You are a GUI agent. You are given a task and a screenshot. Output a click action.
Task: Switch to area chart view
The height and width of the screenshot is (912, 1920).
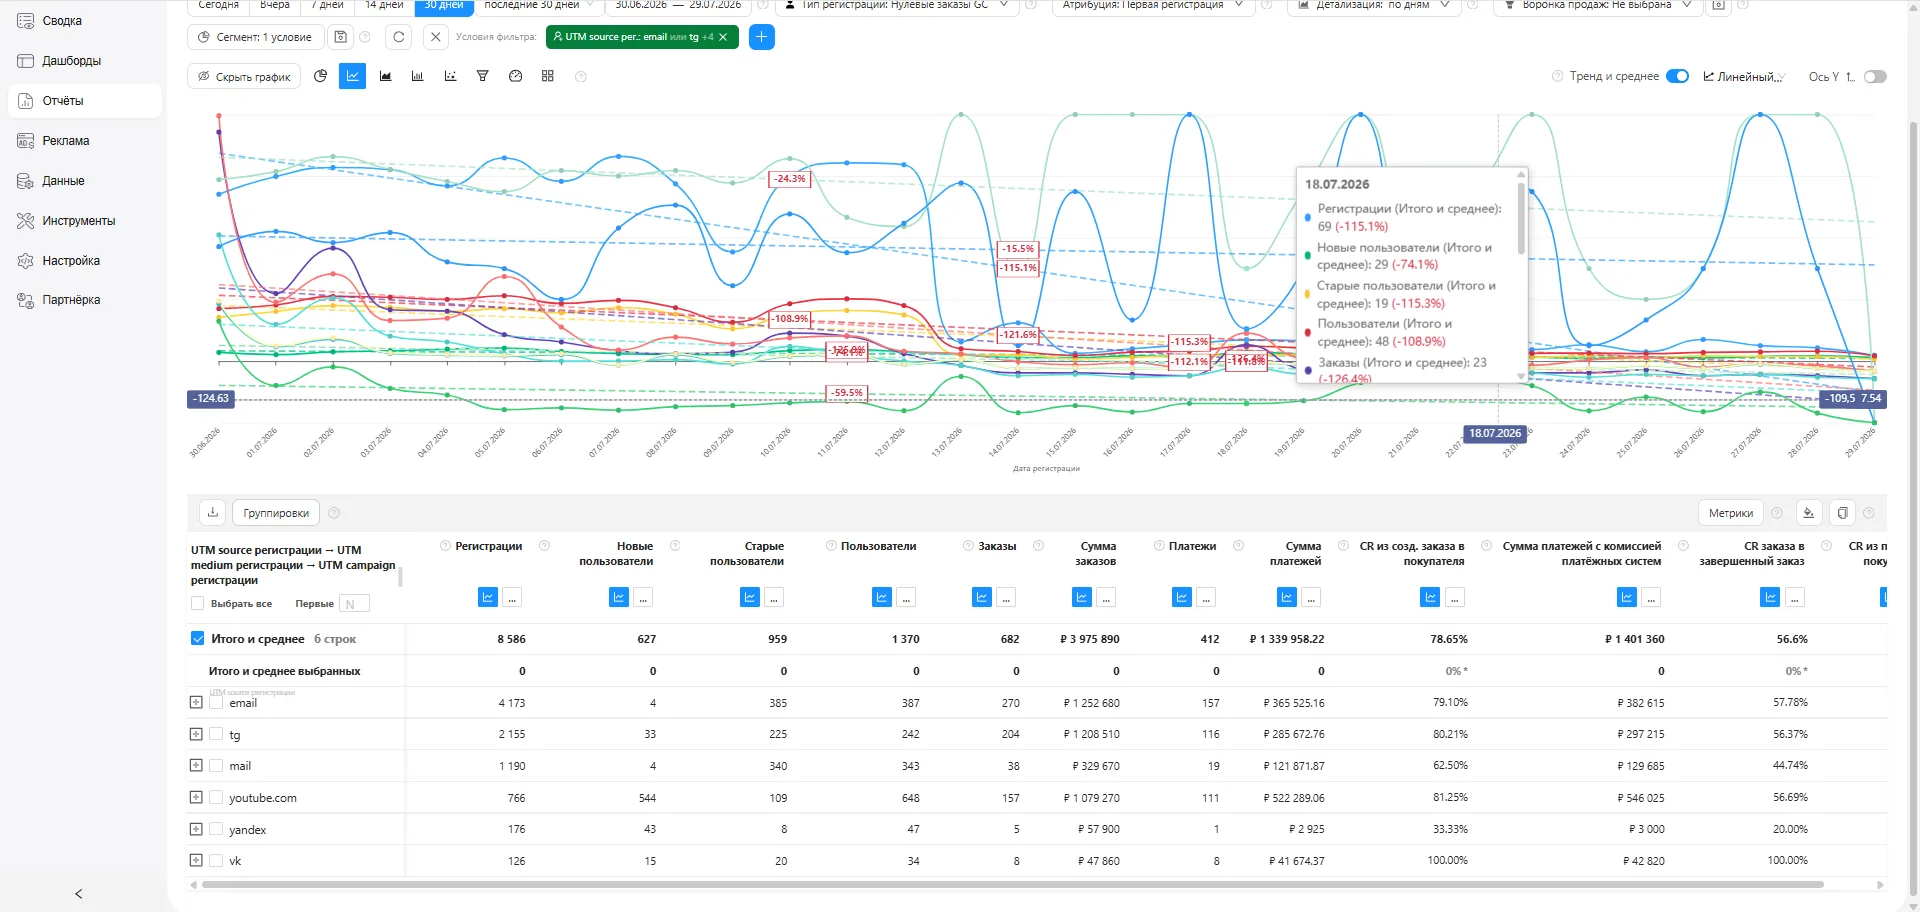pos(385,76)
